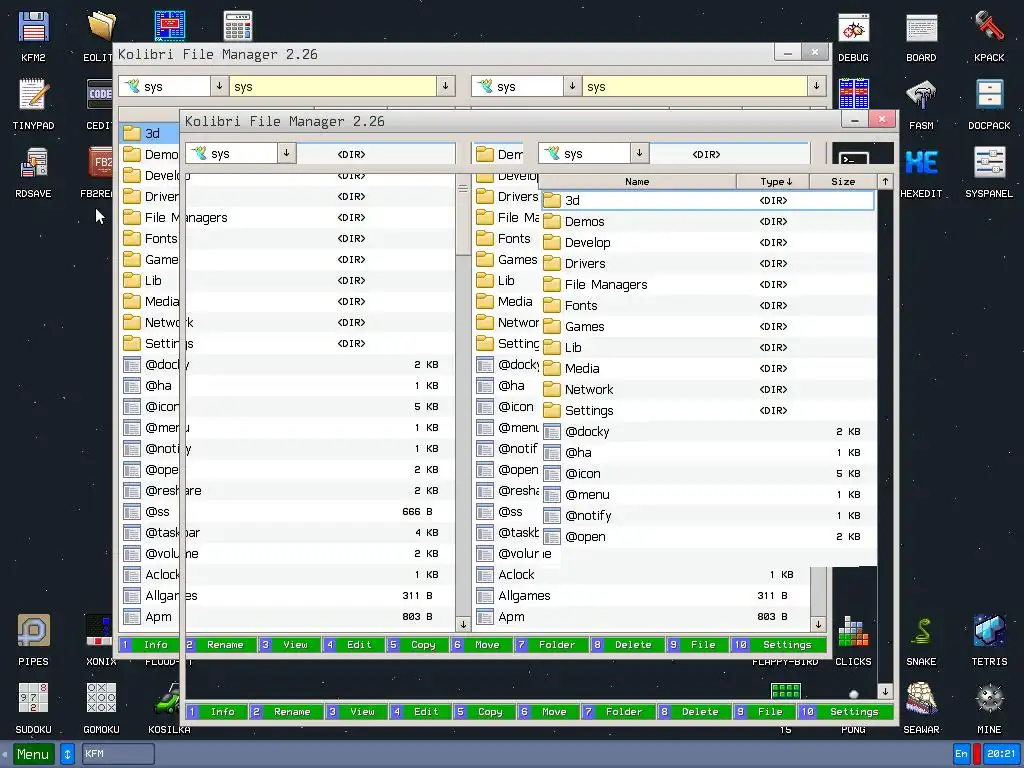The image size is (1024, 768).
Task: Expand right path history in back window
Action: pos(816,86)
